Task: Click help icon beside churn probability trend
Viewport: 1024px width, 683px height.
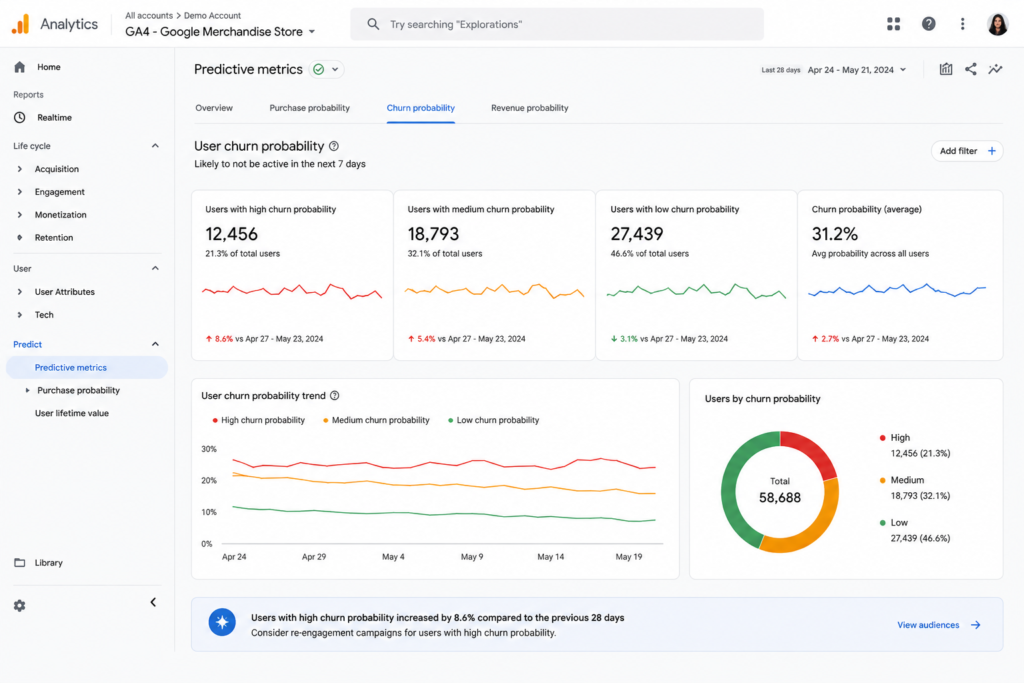Action: tap(334, 396)
